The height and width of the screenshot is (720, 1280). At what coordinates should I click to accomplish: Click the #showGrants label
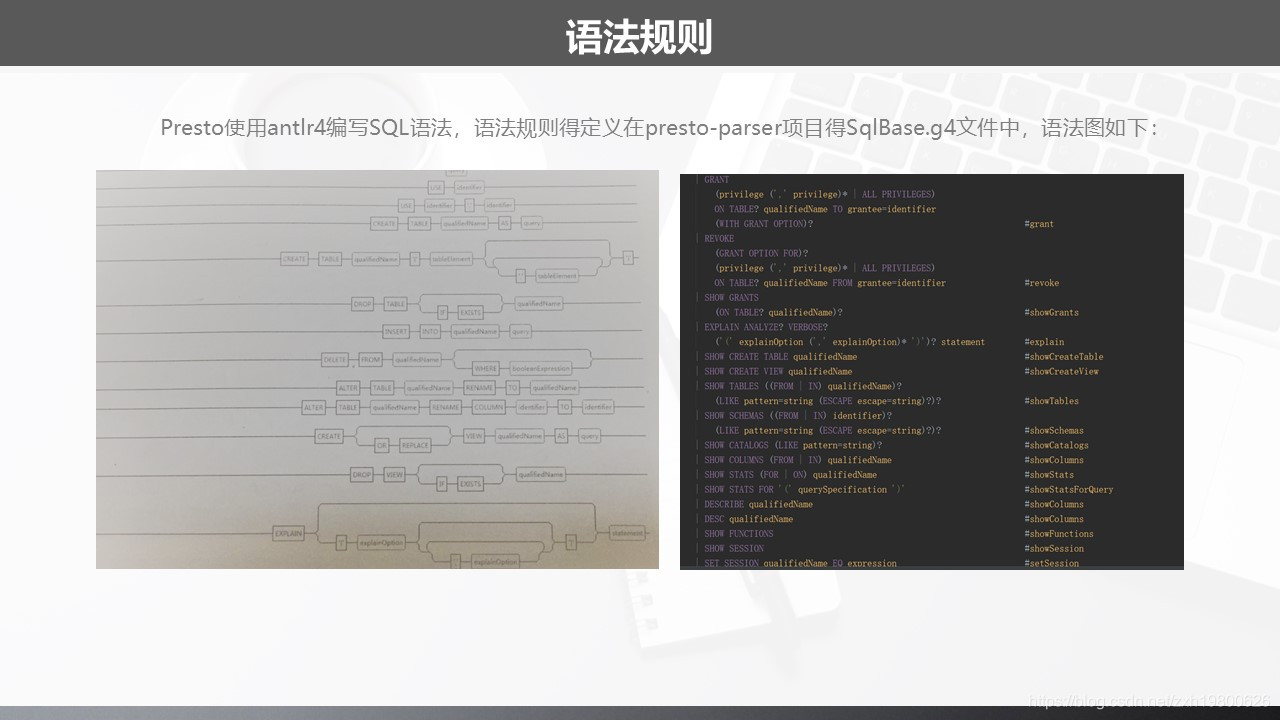click(x=1051, y=313)
